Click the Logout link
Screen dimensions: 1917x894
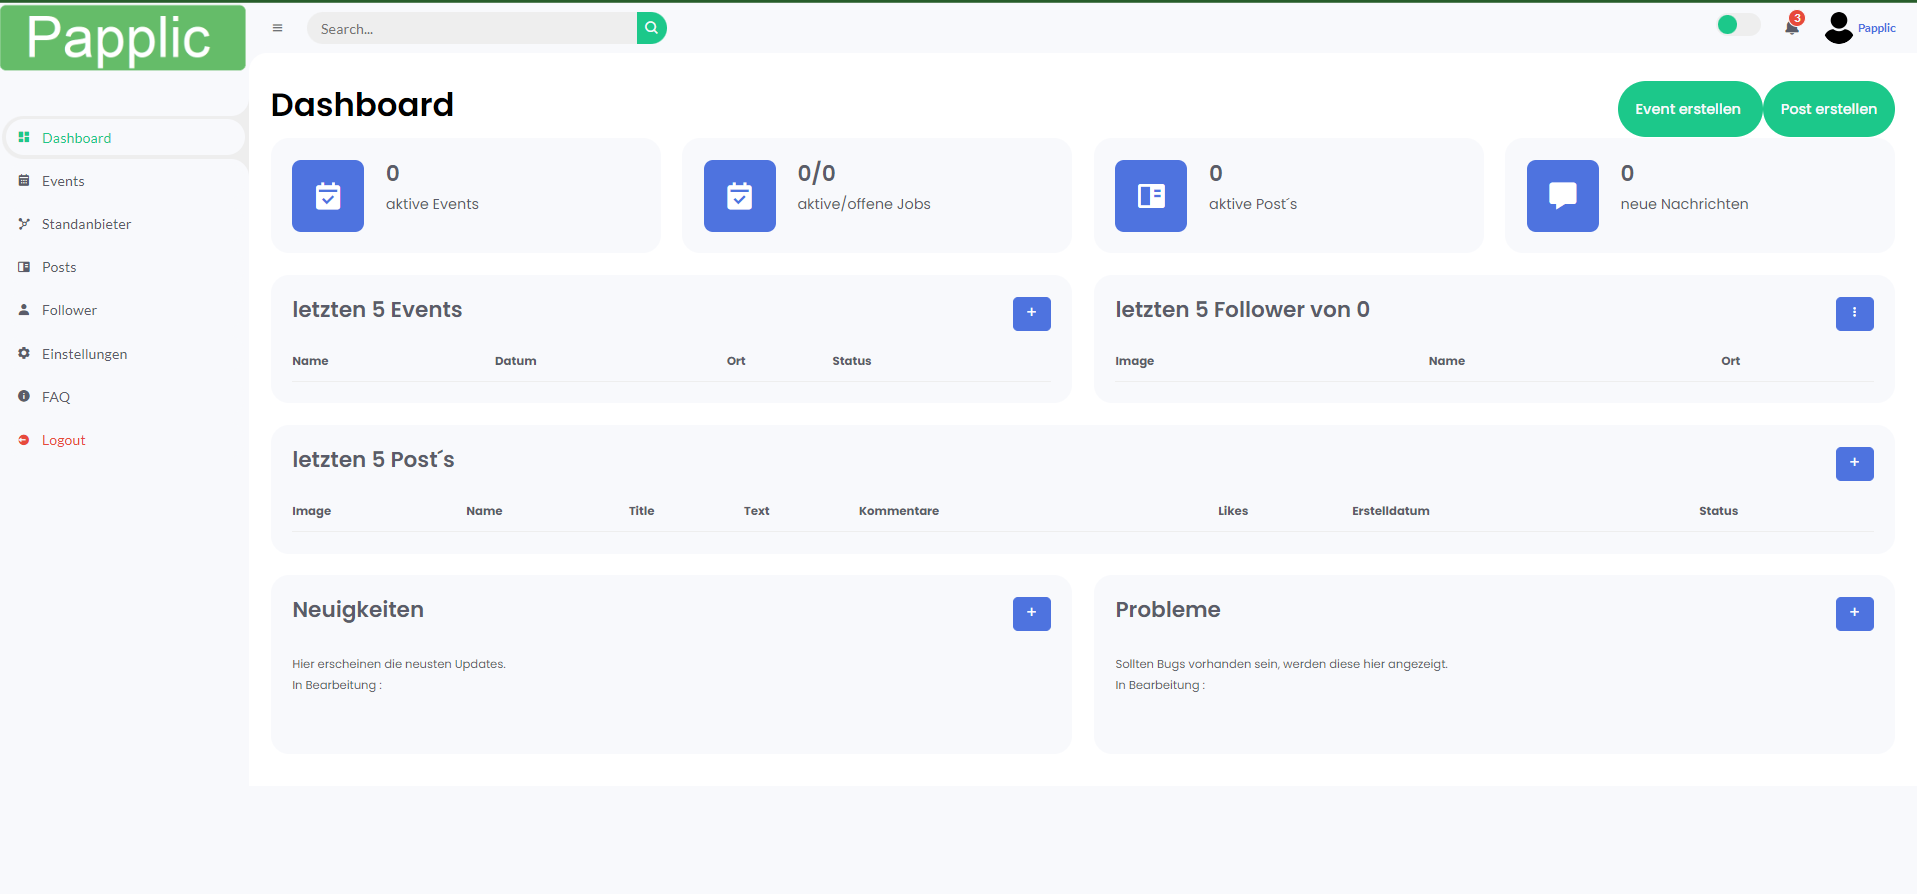tap(63, 440)
